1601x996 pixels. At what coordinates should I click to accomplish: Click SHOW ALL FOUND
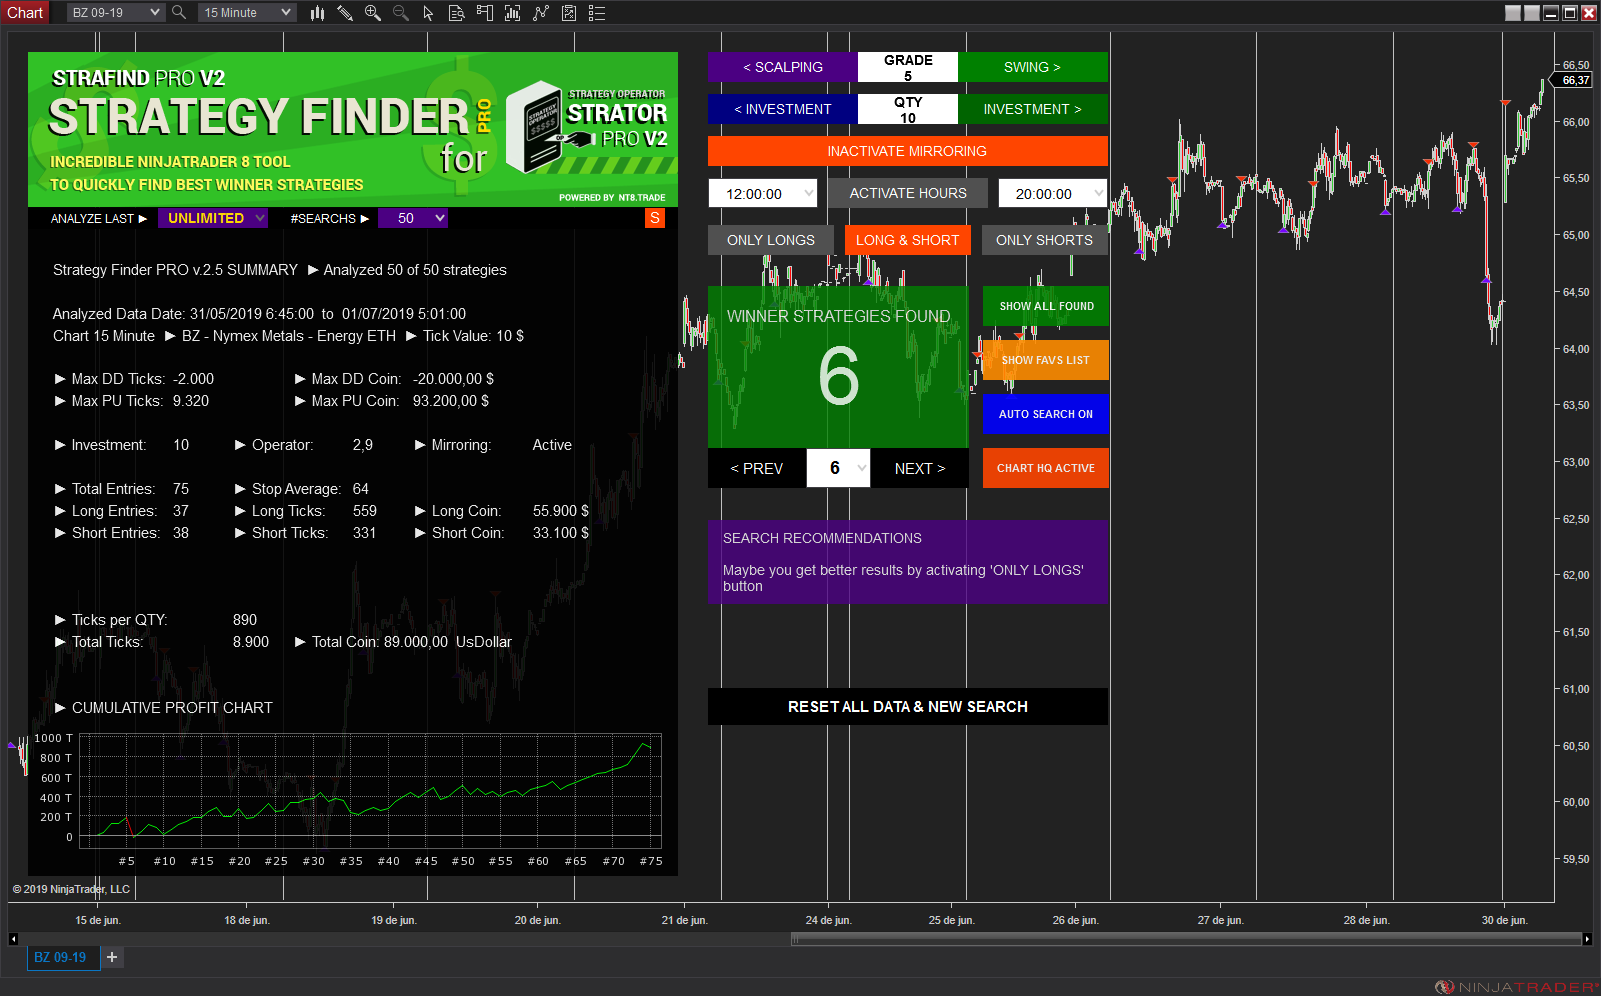pos(1046,306)
